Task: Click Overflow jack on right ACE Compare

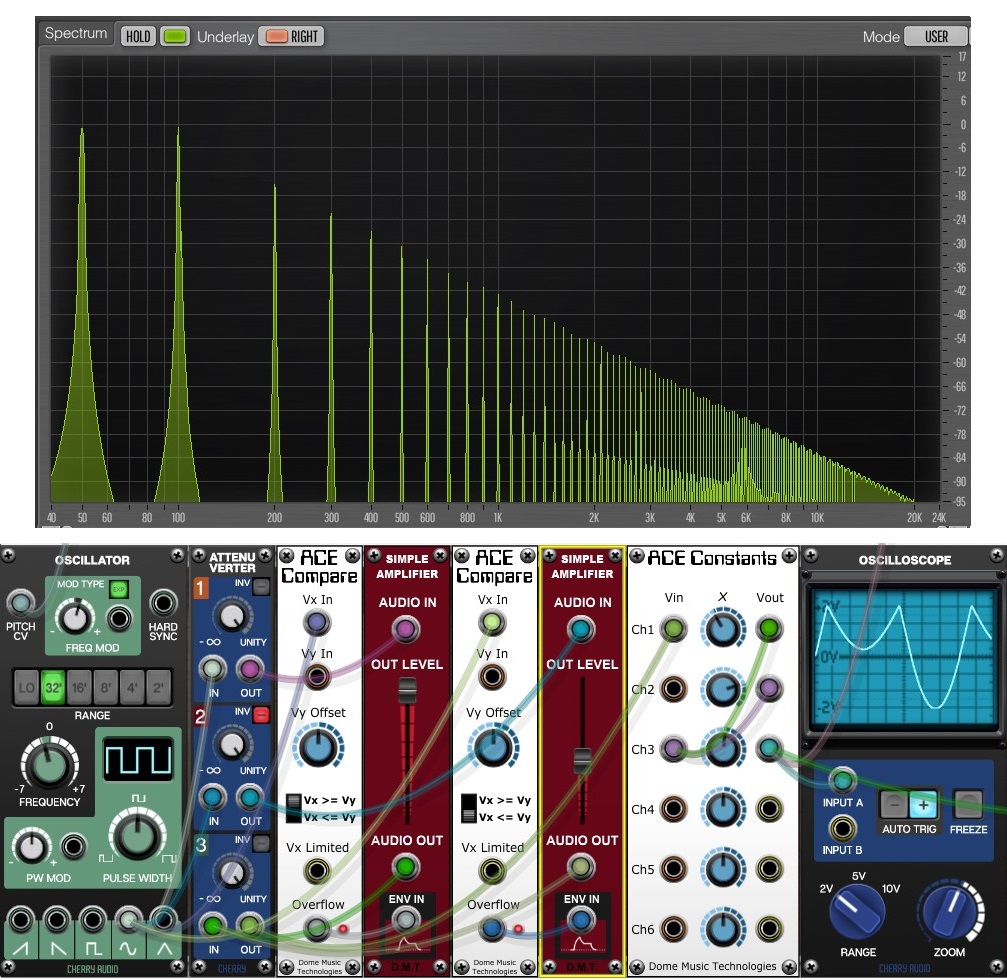Action: [492, 928]
